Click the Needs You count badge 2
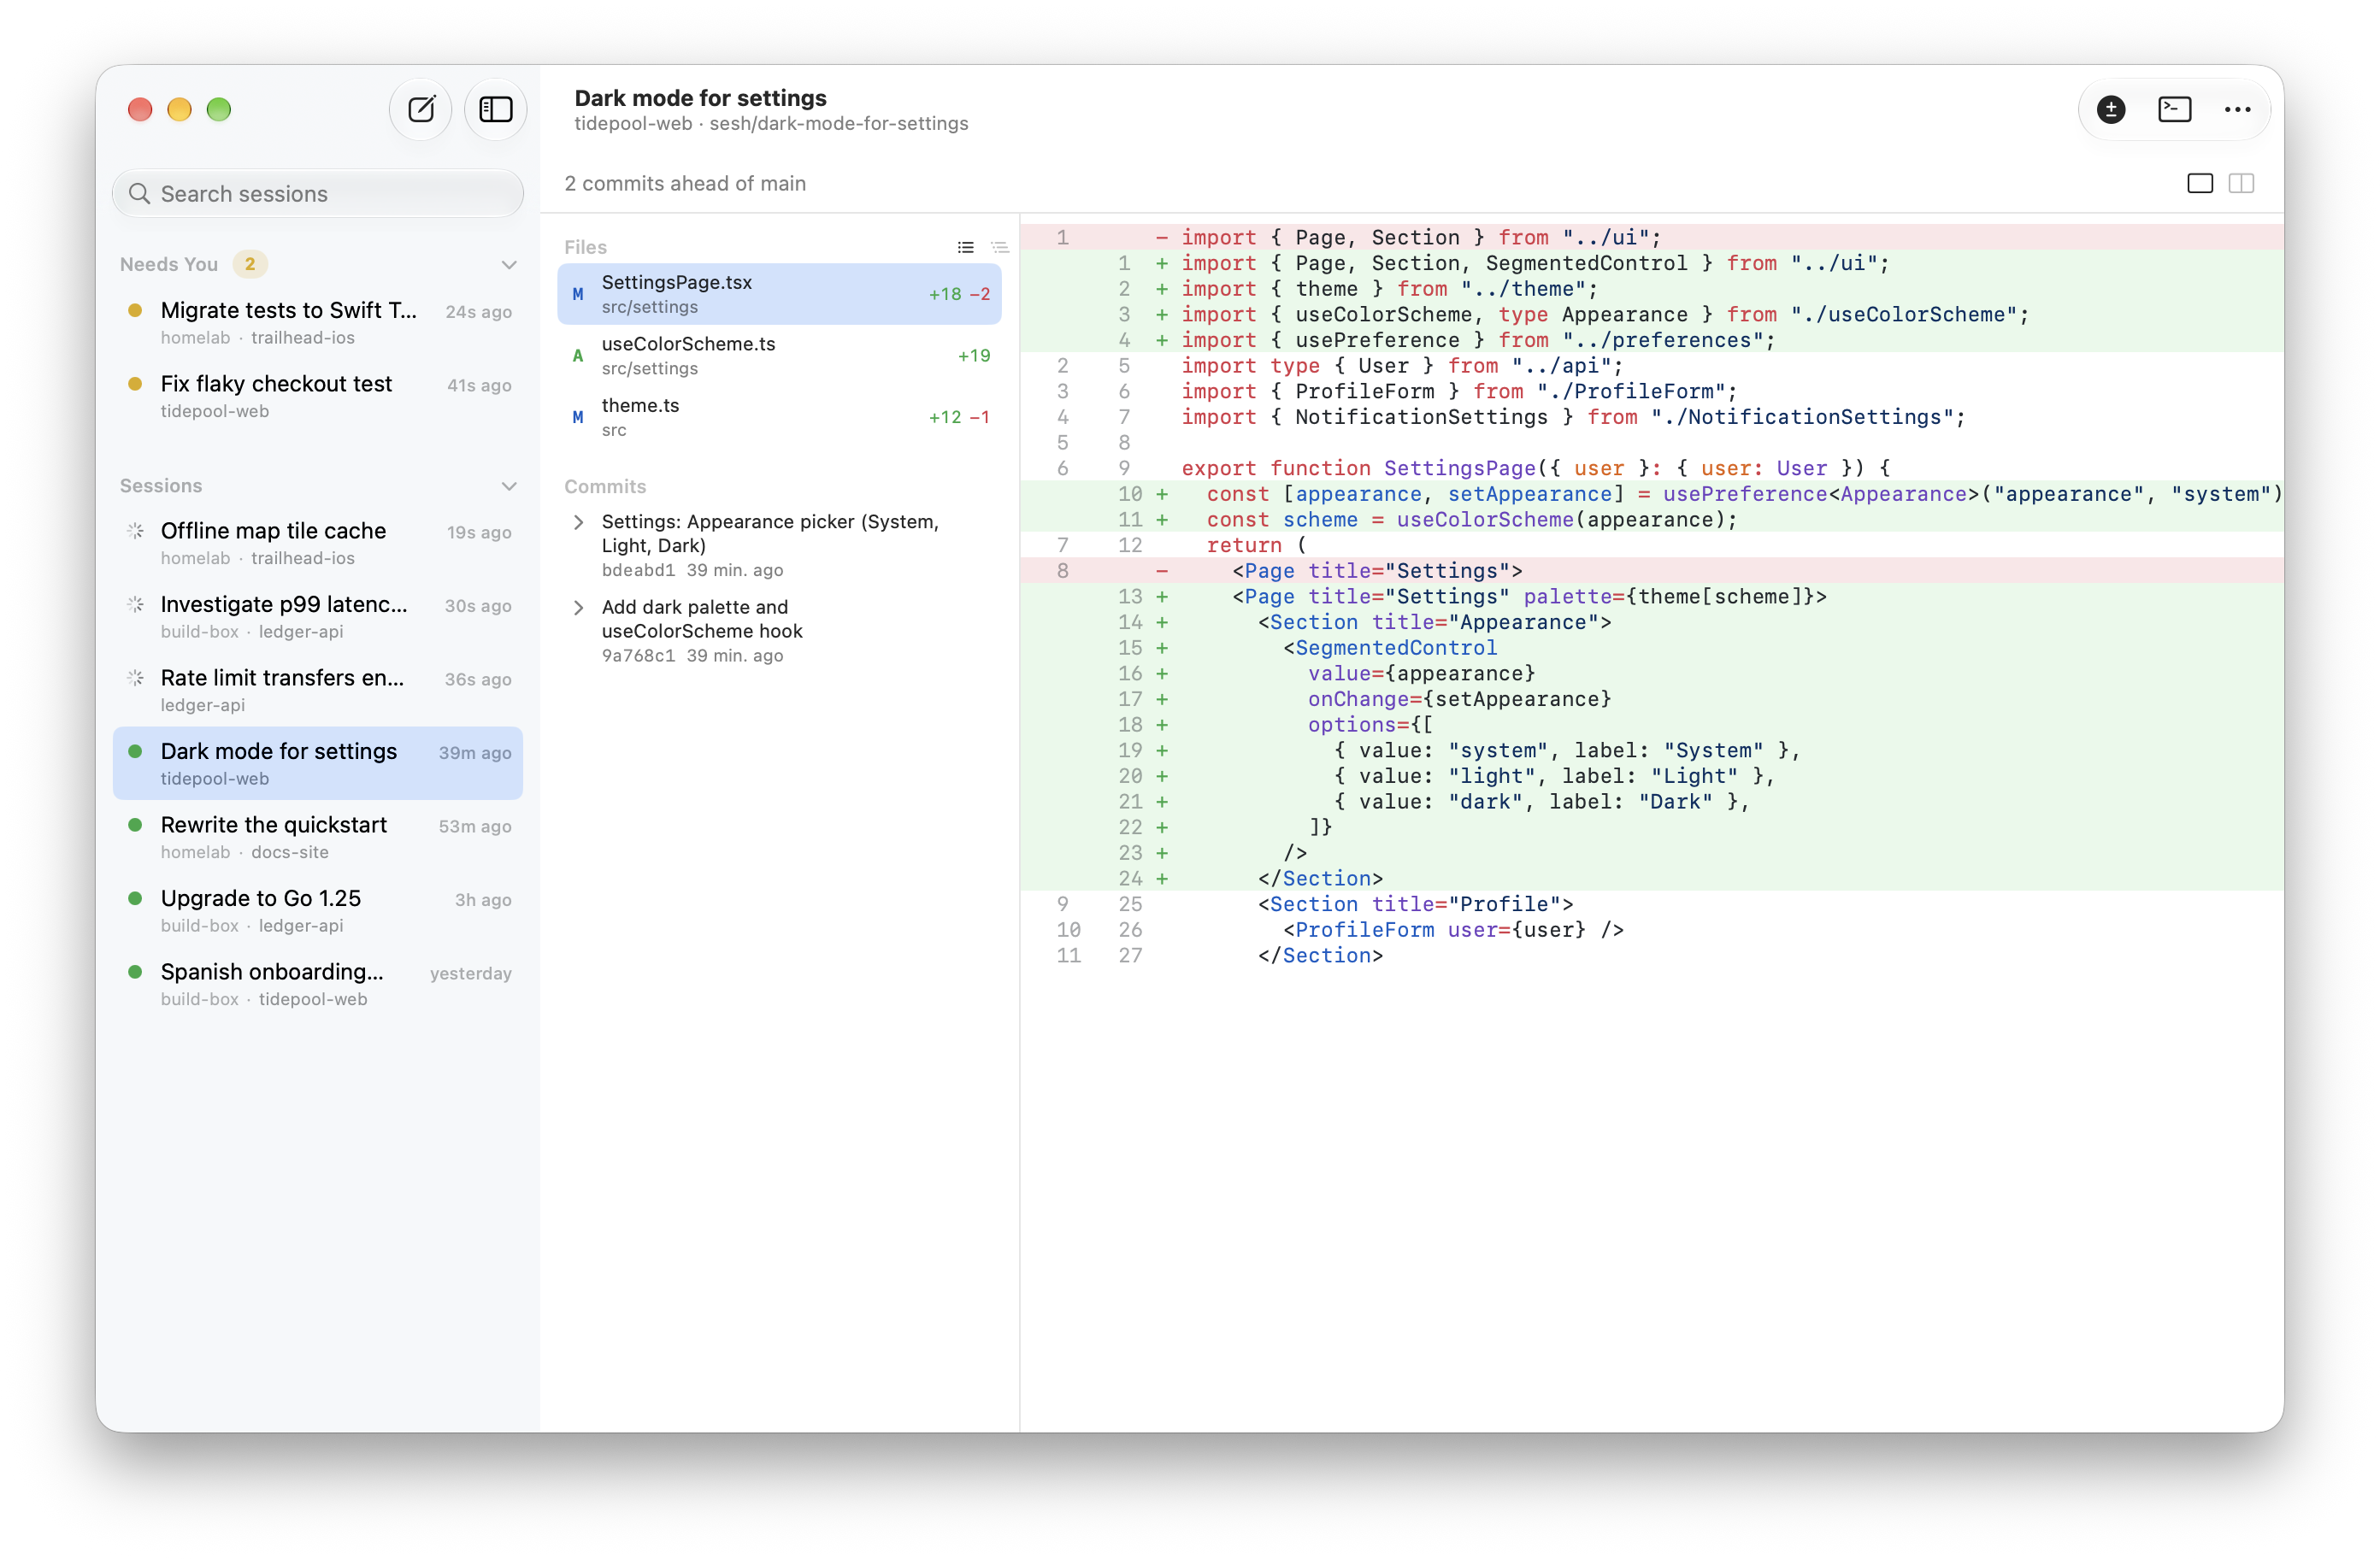This screenshot has height=1559, width=2380. 250,264
